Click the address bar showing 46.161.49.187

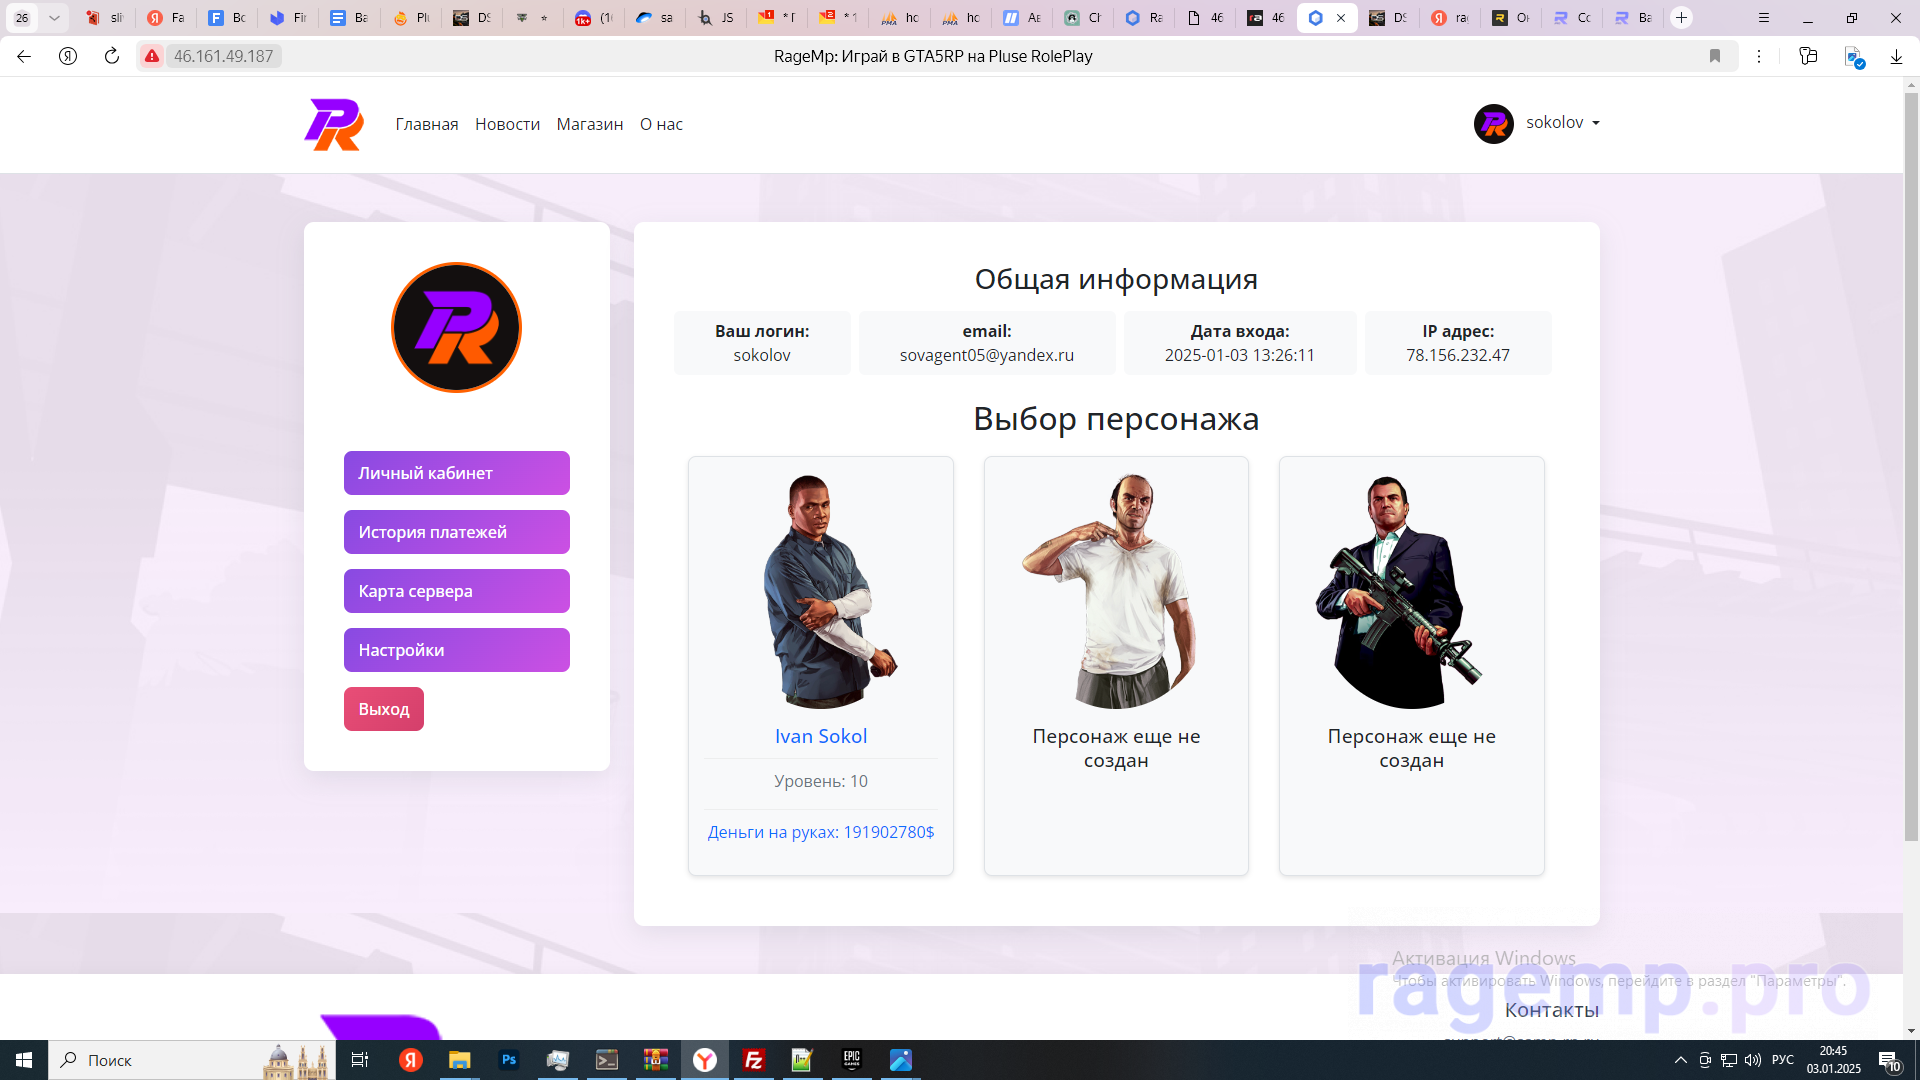(224, 56)
